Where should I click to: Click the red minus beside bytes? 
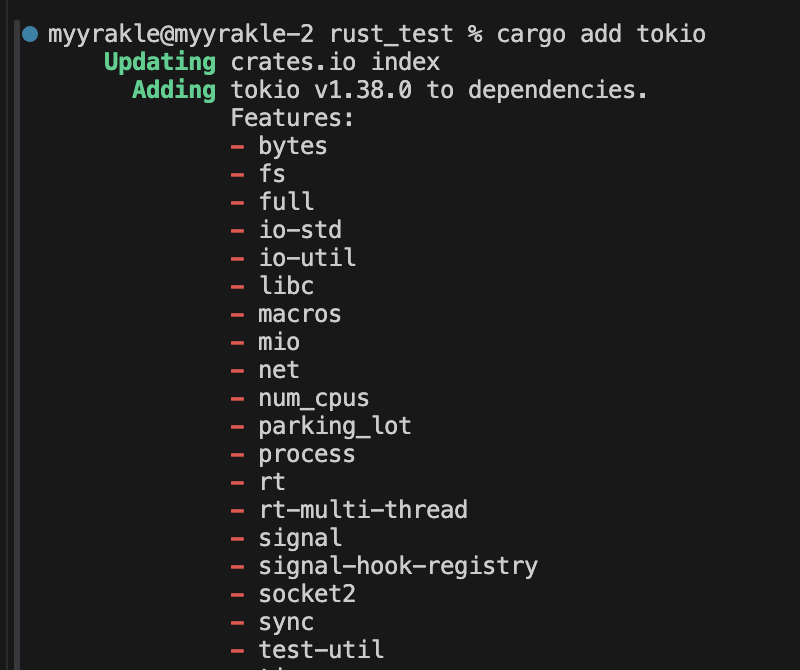[x=238, y=146]
